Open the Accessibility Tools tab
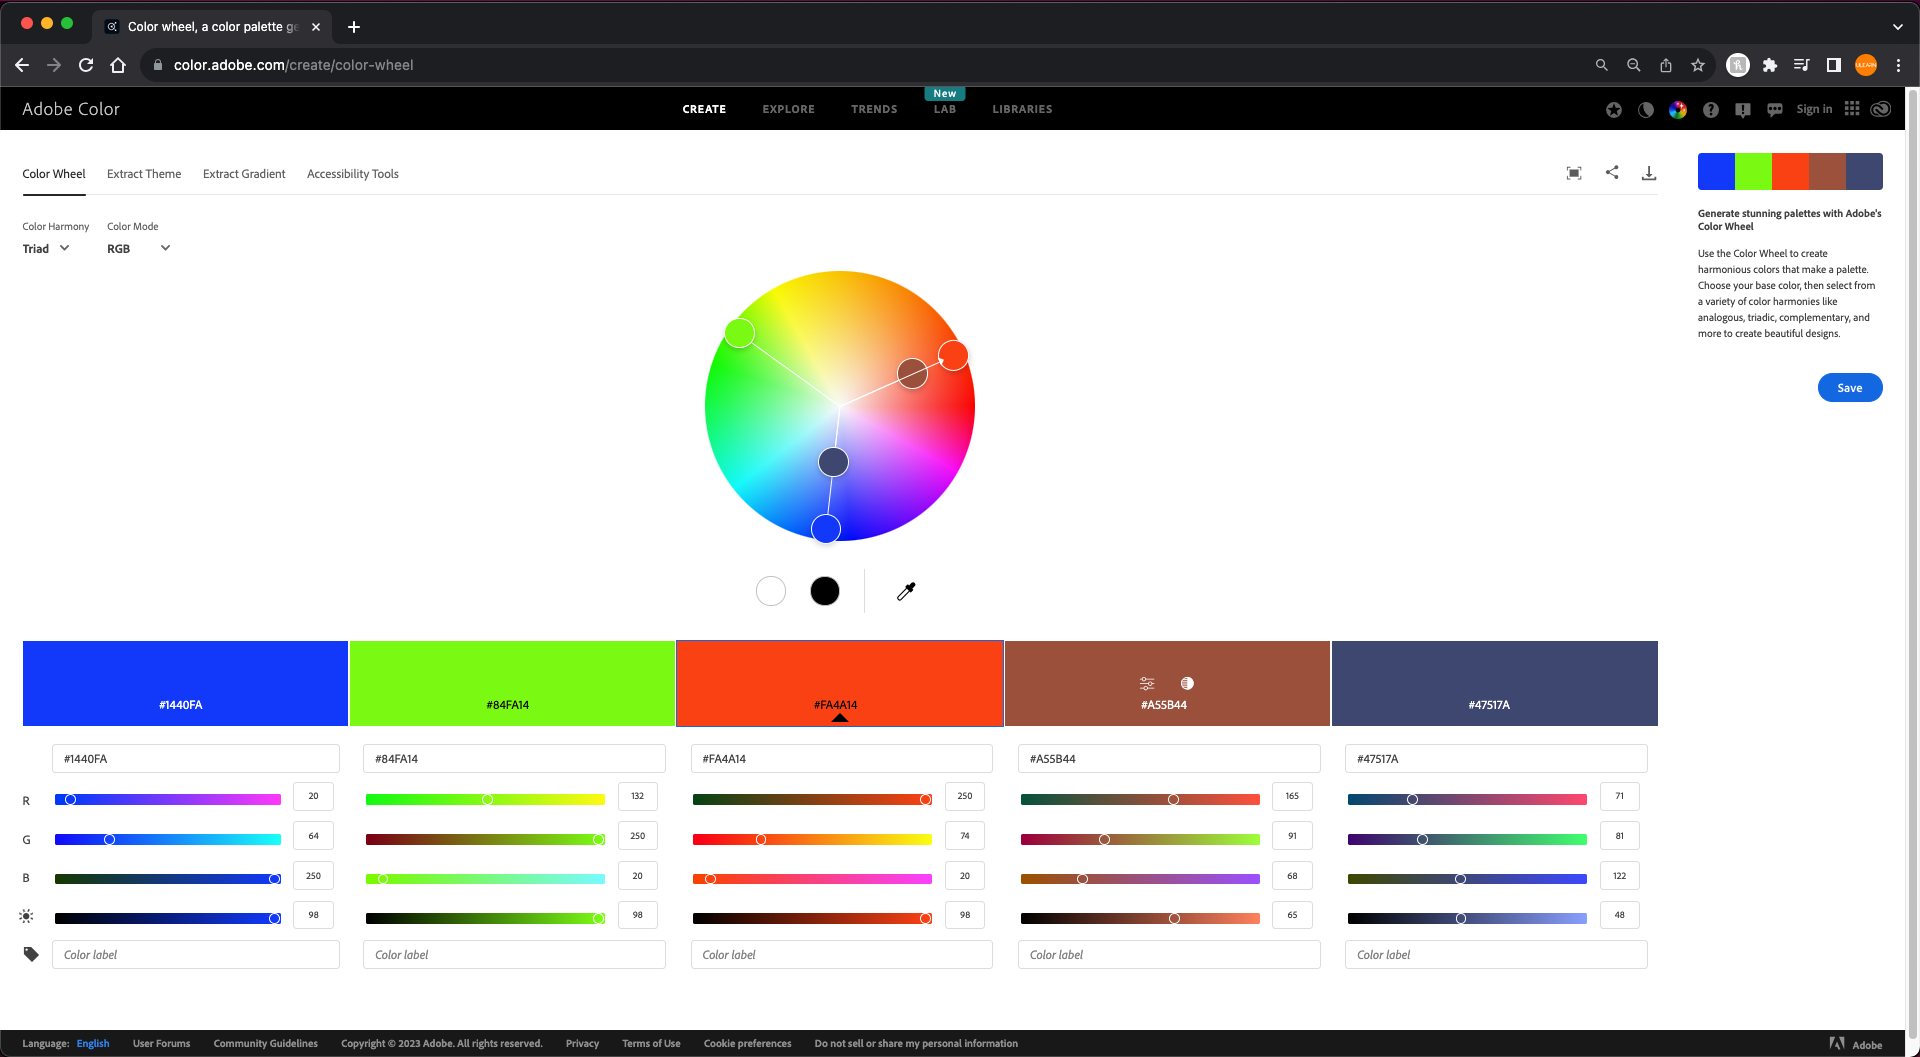 (x=353, y=174)
